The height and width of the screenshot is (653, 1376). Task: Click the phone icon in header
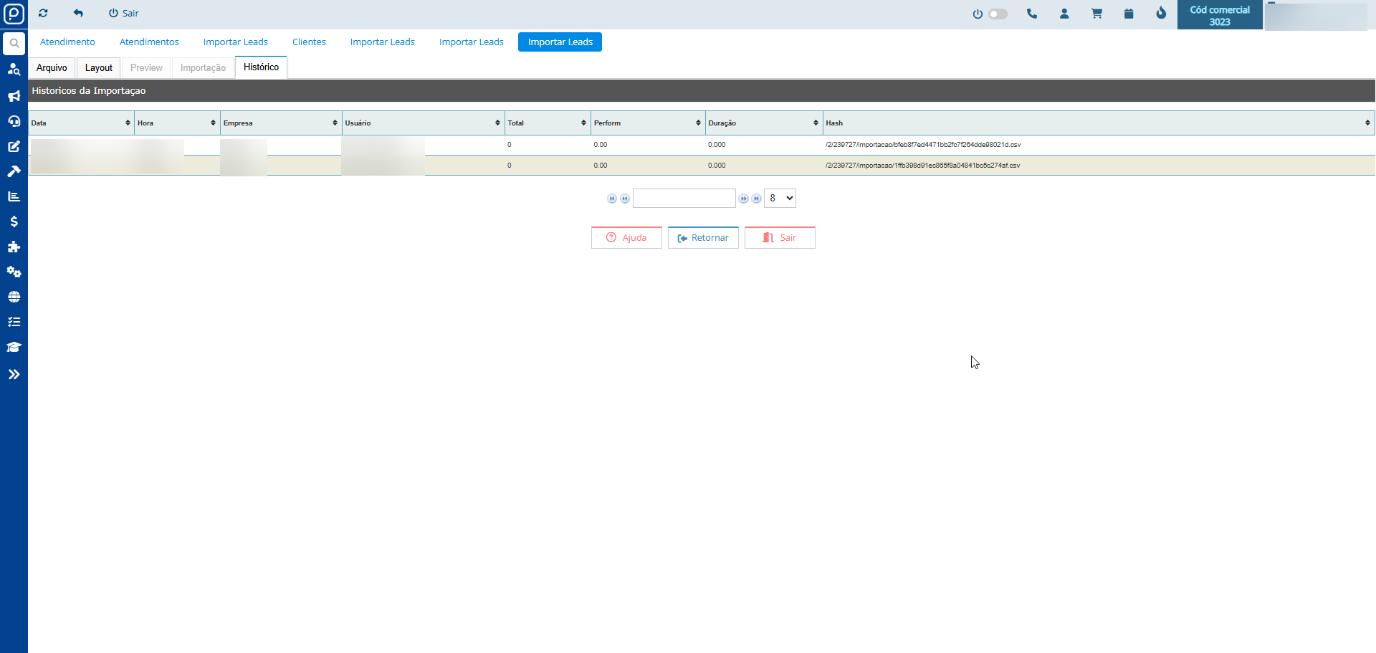click(x=1032, y=14)
